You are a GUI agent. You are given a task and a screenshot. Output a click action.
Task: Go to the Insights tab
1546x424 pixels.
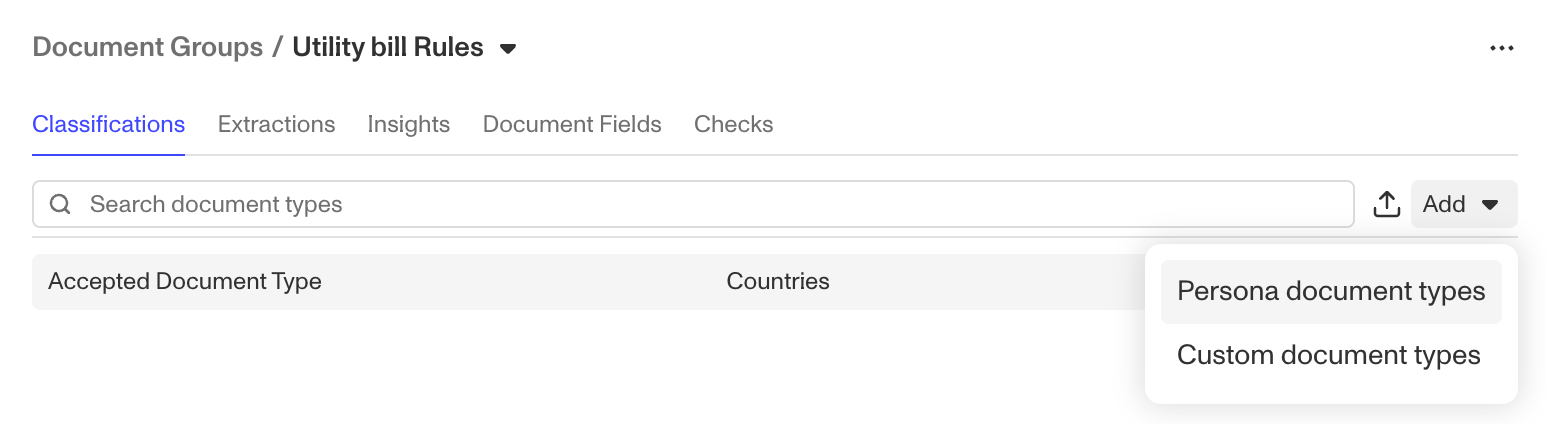[408, 125]
